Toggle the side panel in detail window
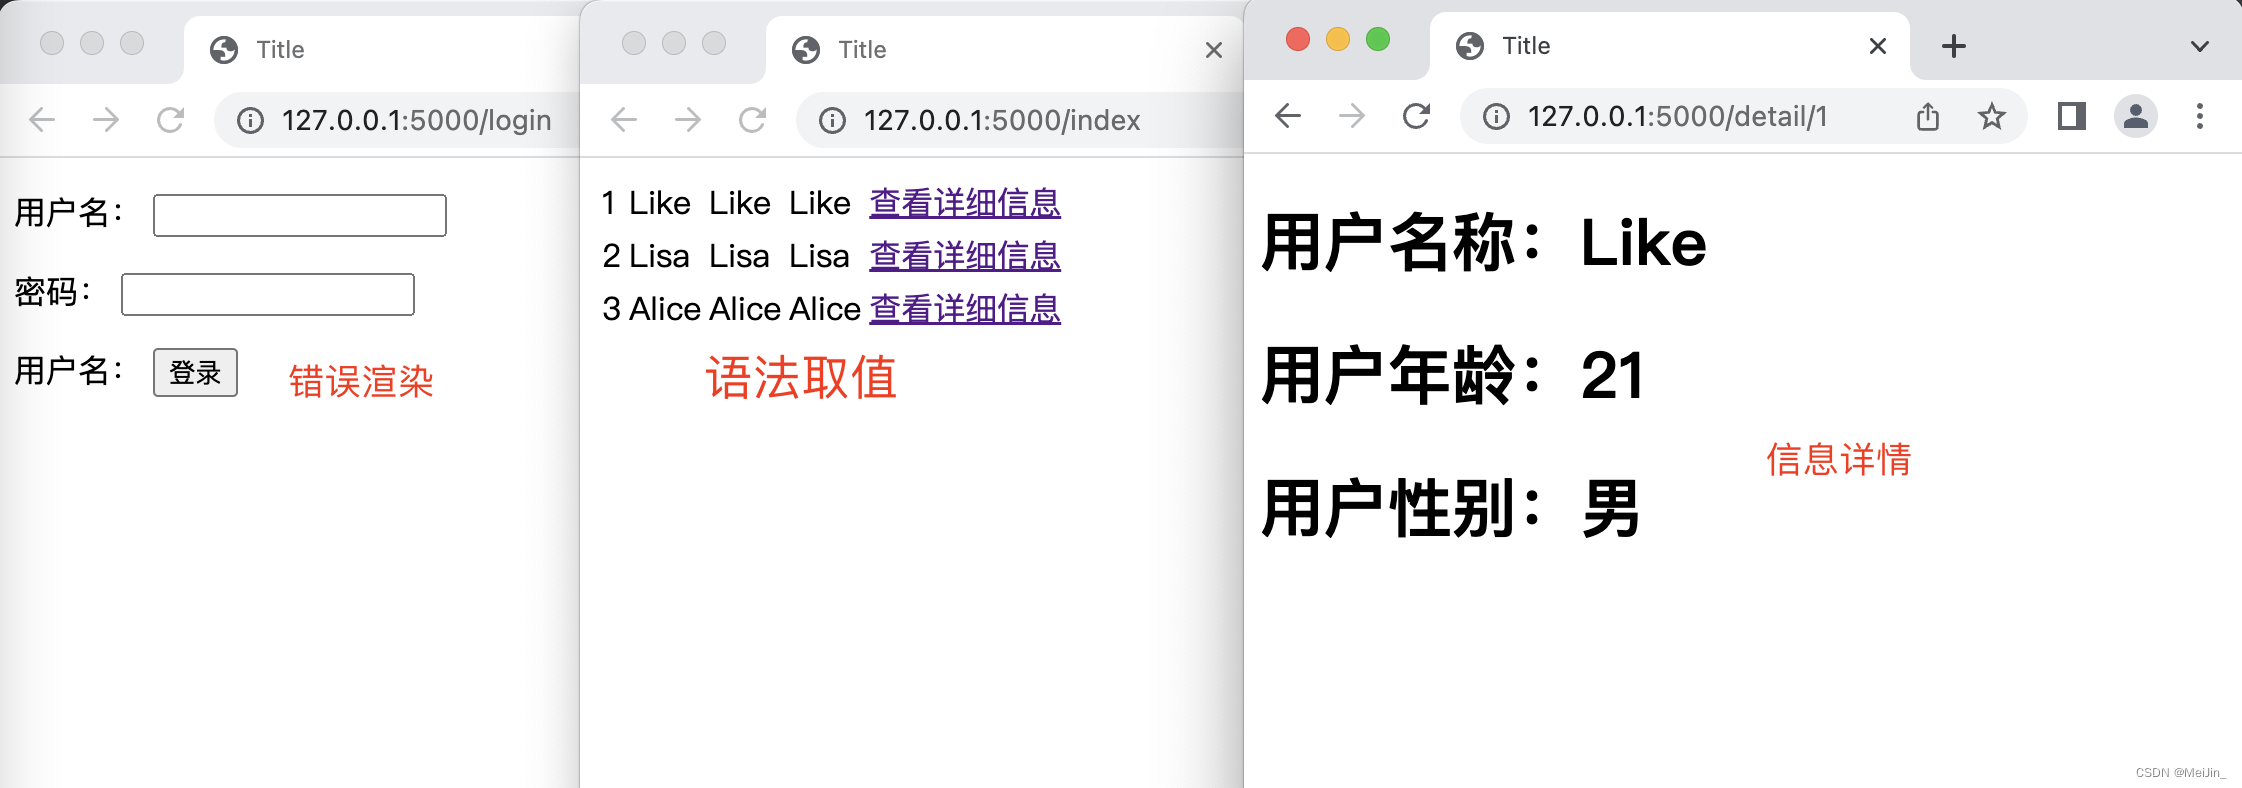The width and height of the screenshot is (2242, 788). pyautogui.click(x=2072, y=117)
